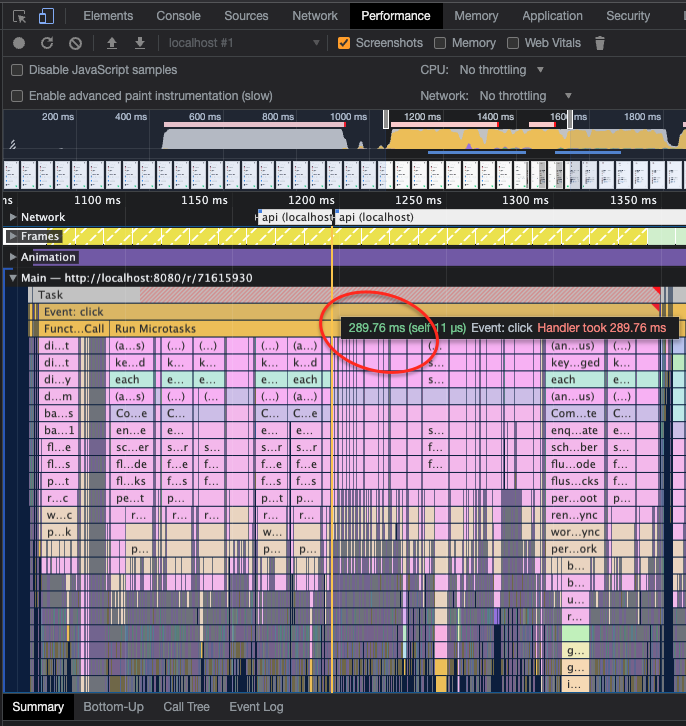Click the per...oot flame block
Image resolution: width=686 pixels, height=726 pixels.
pos(574,498)
